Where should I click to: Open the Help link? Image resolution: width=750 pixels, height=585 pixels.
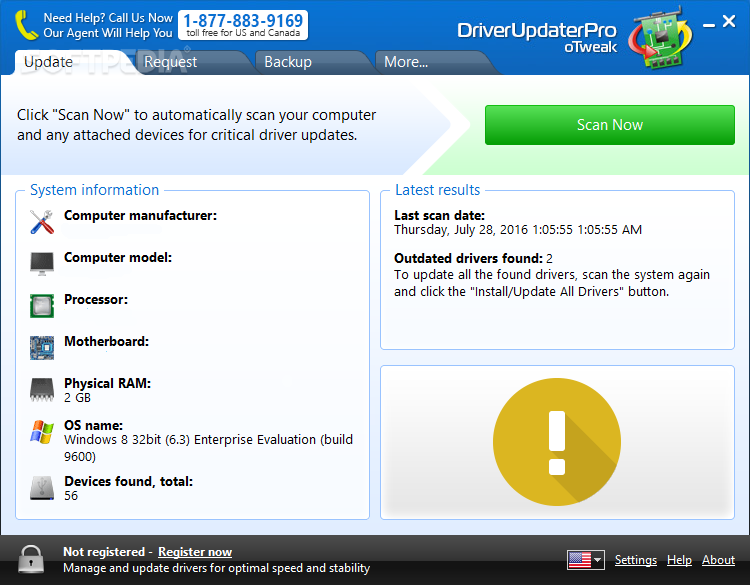coord(679,560)
